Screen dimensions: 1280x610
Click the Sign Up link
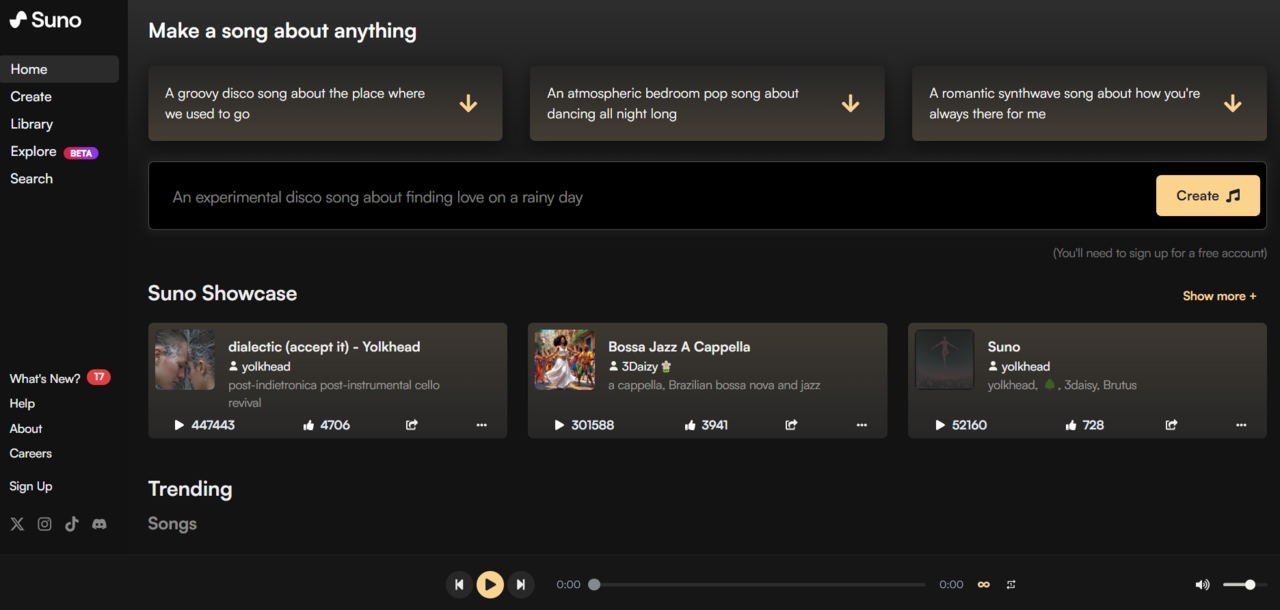click(31, 486)
